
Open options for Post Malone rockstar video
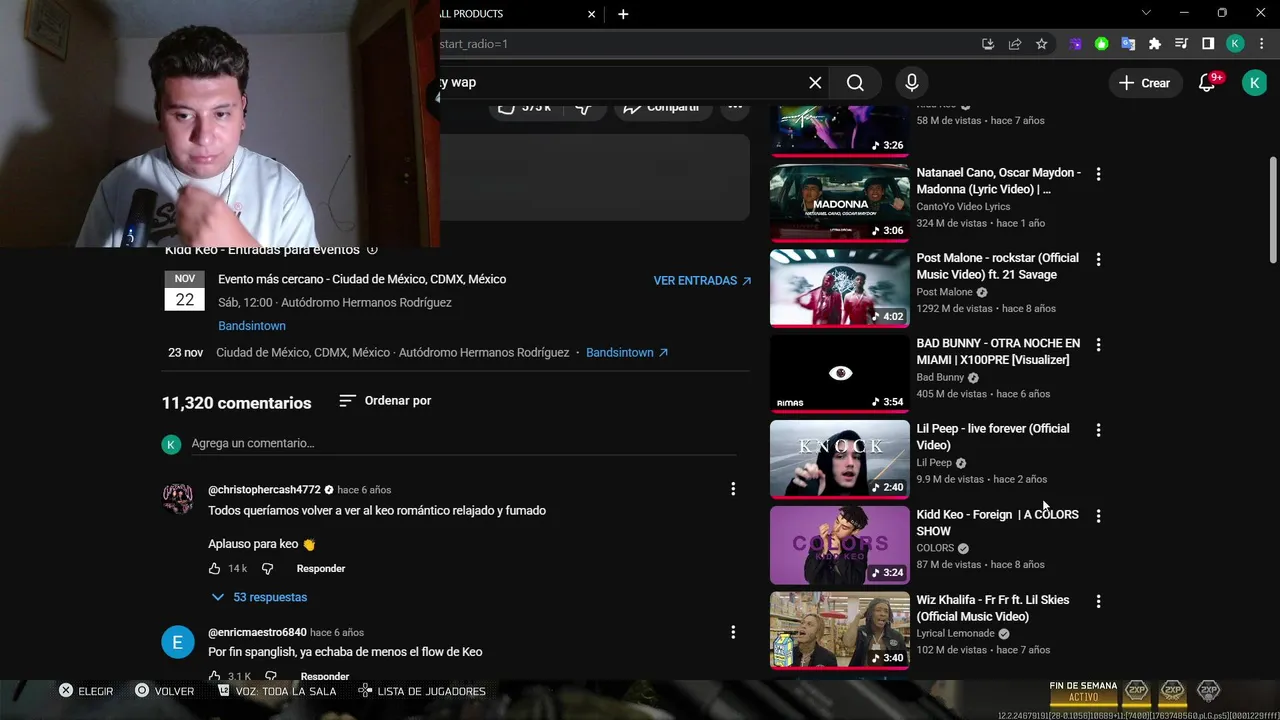[x=1098, y=259]
